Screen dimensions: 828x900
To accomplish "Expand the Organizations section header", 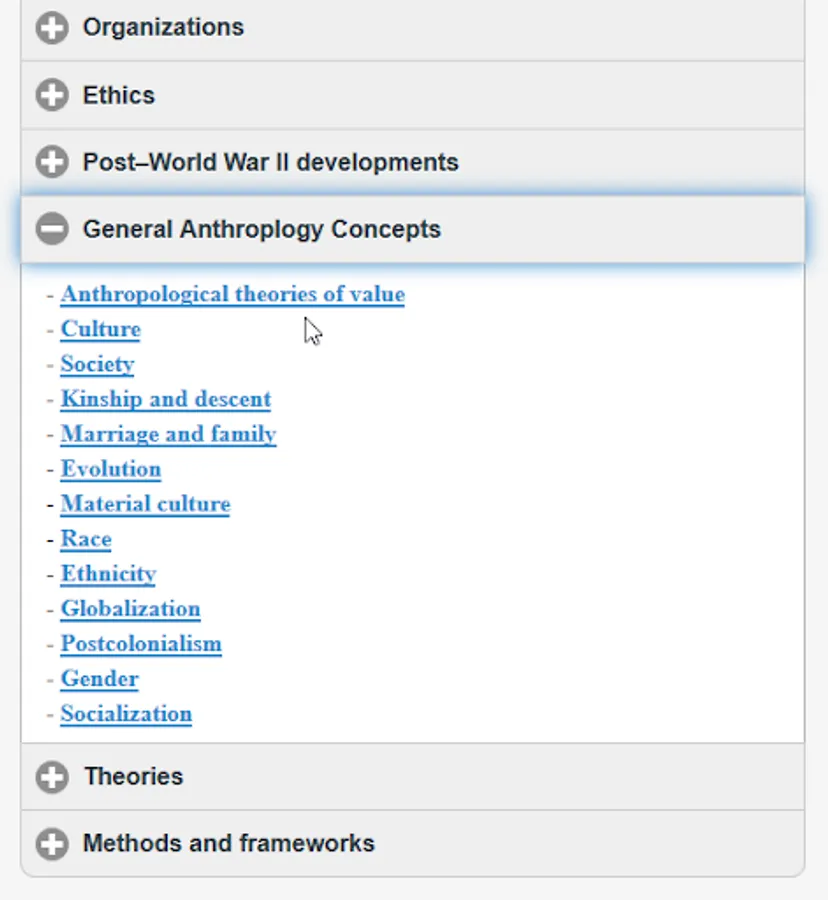I will (x=163, y=28).
